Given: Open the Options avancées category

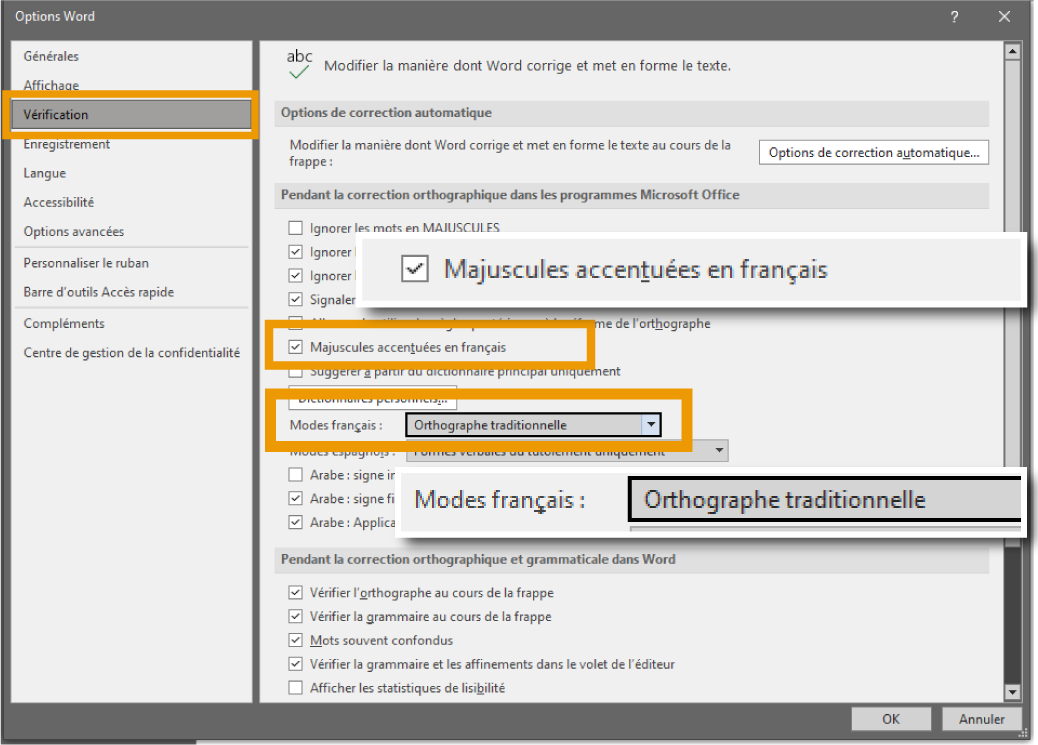Looking at the screenshot, I should pyautogui.click(x=74, y=232).
